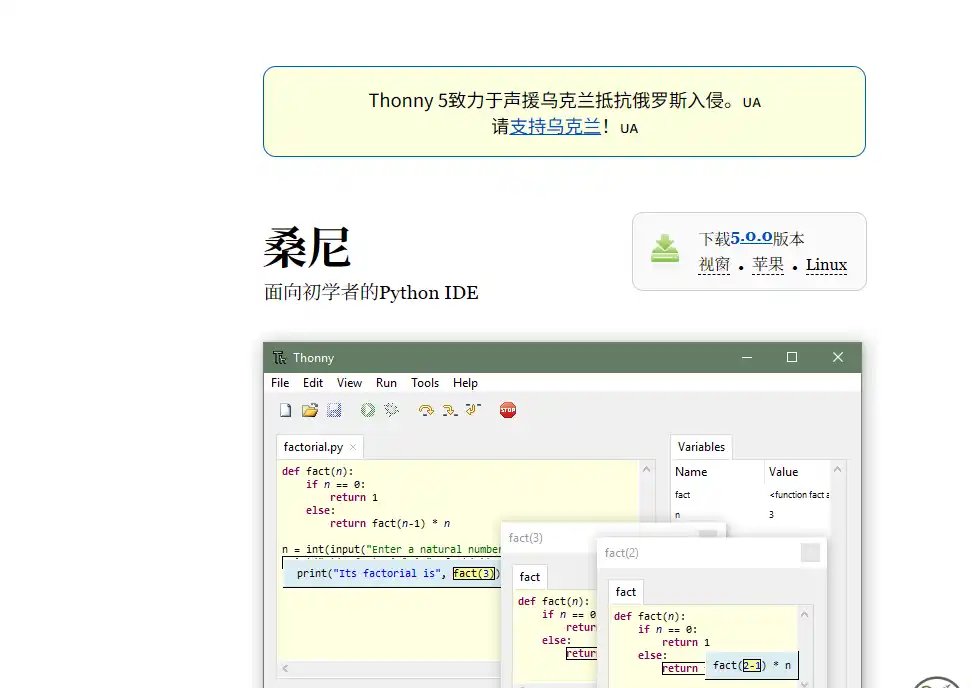Select the 'fact' variable row
This screenshot has height=688, width=972.
pyautogui.click(x=683, y=495)
